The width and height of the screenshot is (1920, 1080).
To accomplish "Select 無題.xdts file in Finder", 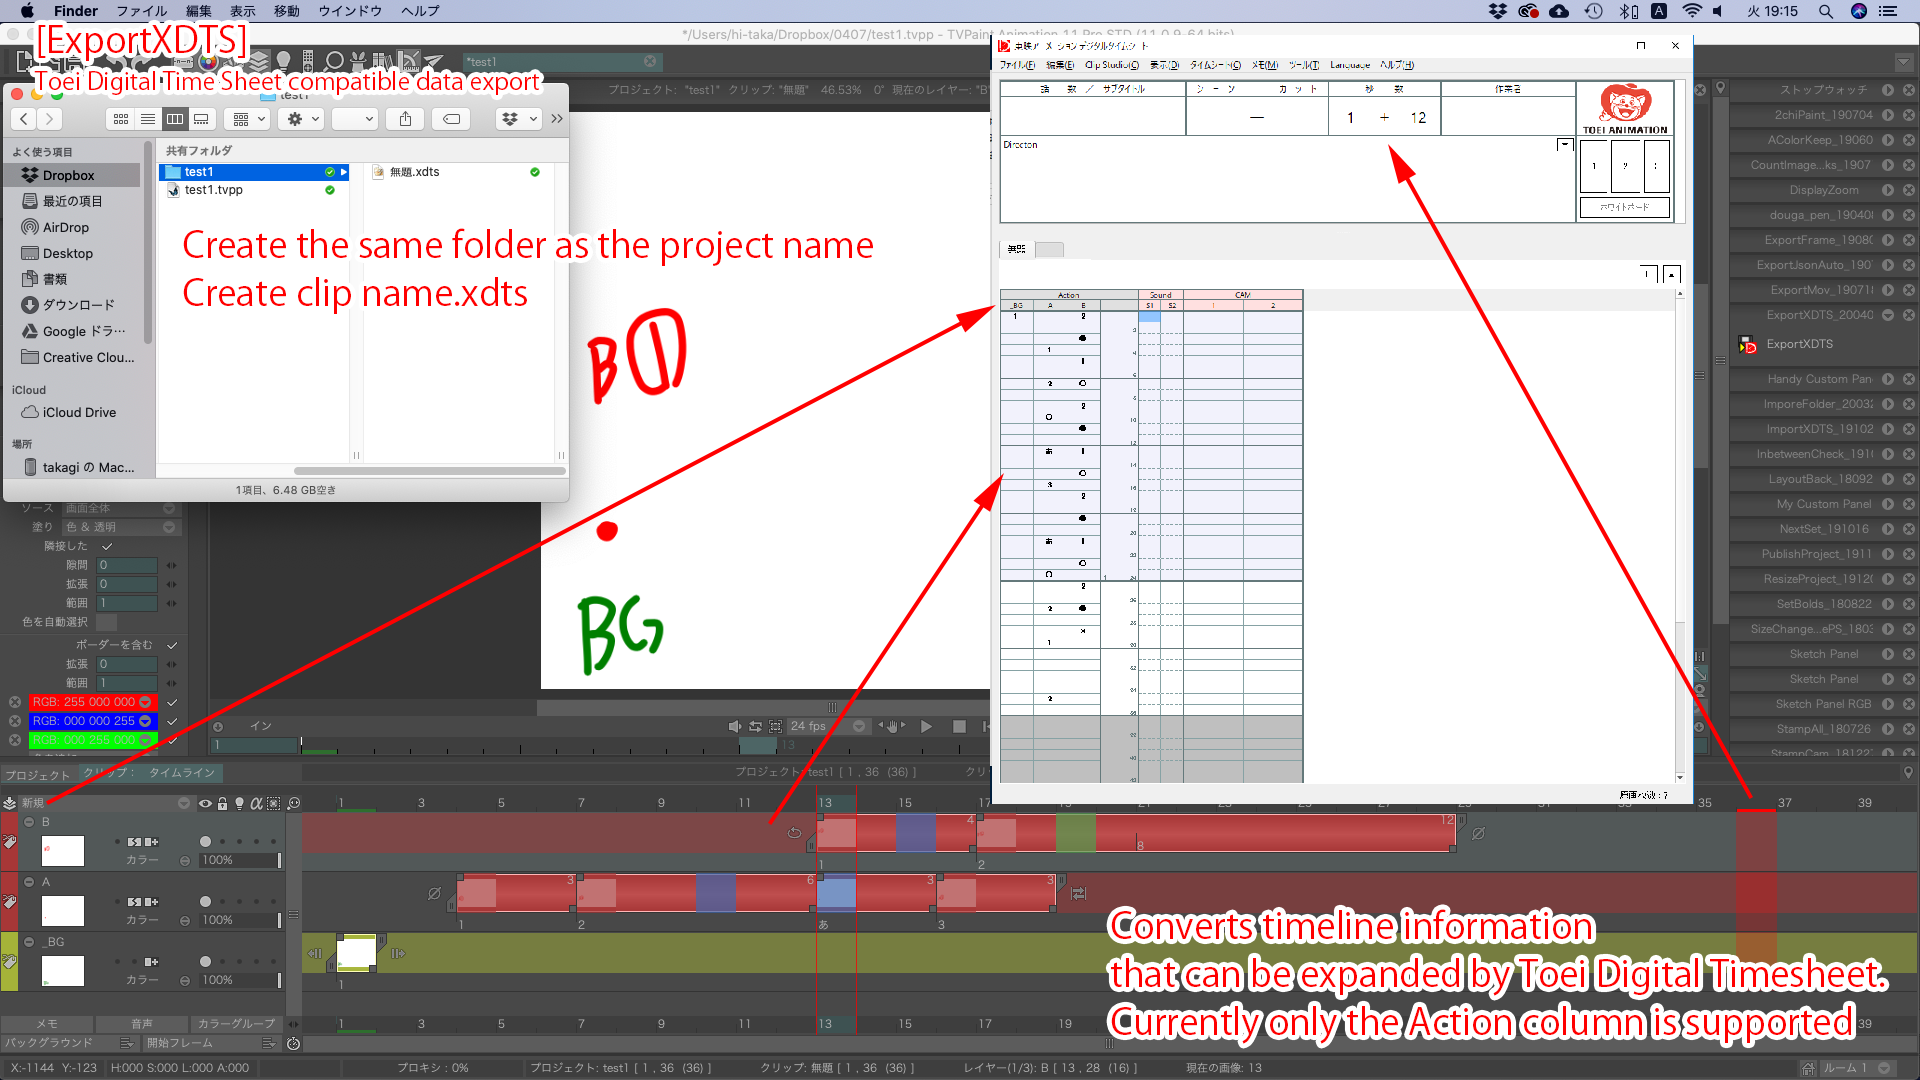I will (415, 172).
